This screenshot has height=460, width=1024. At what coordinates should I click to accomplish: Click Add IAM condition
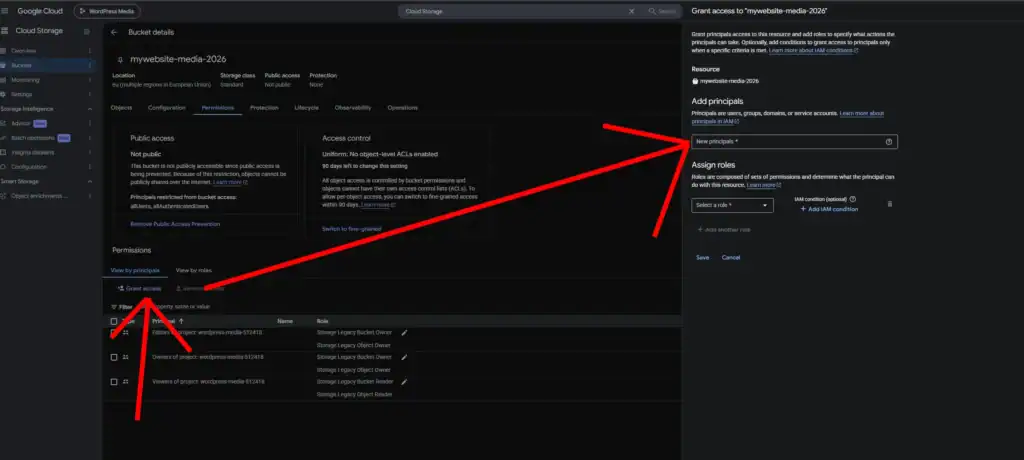tap(829, 209)
